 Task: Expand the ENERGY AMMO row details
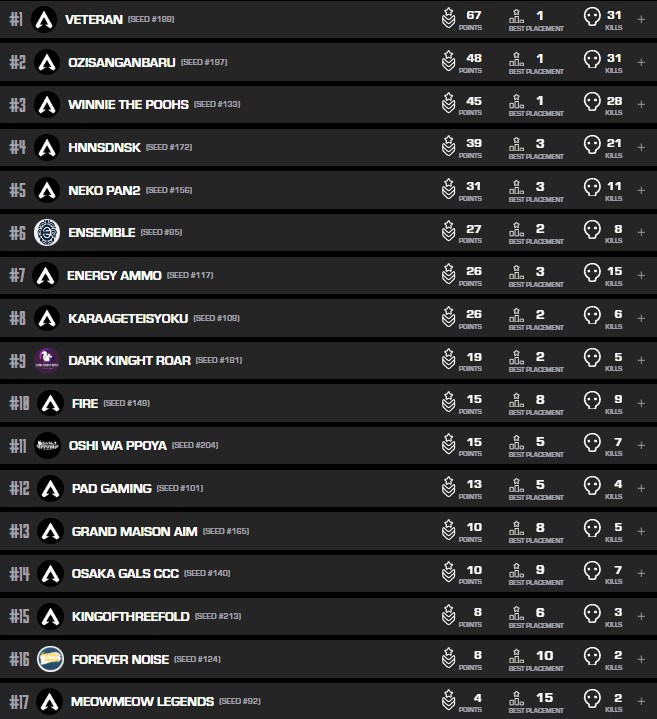point(641,275)
